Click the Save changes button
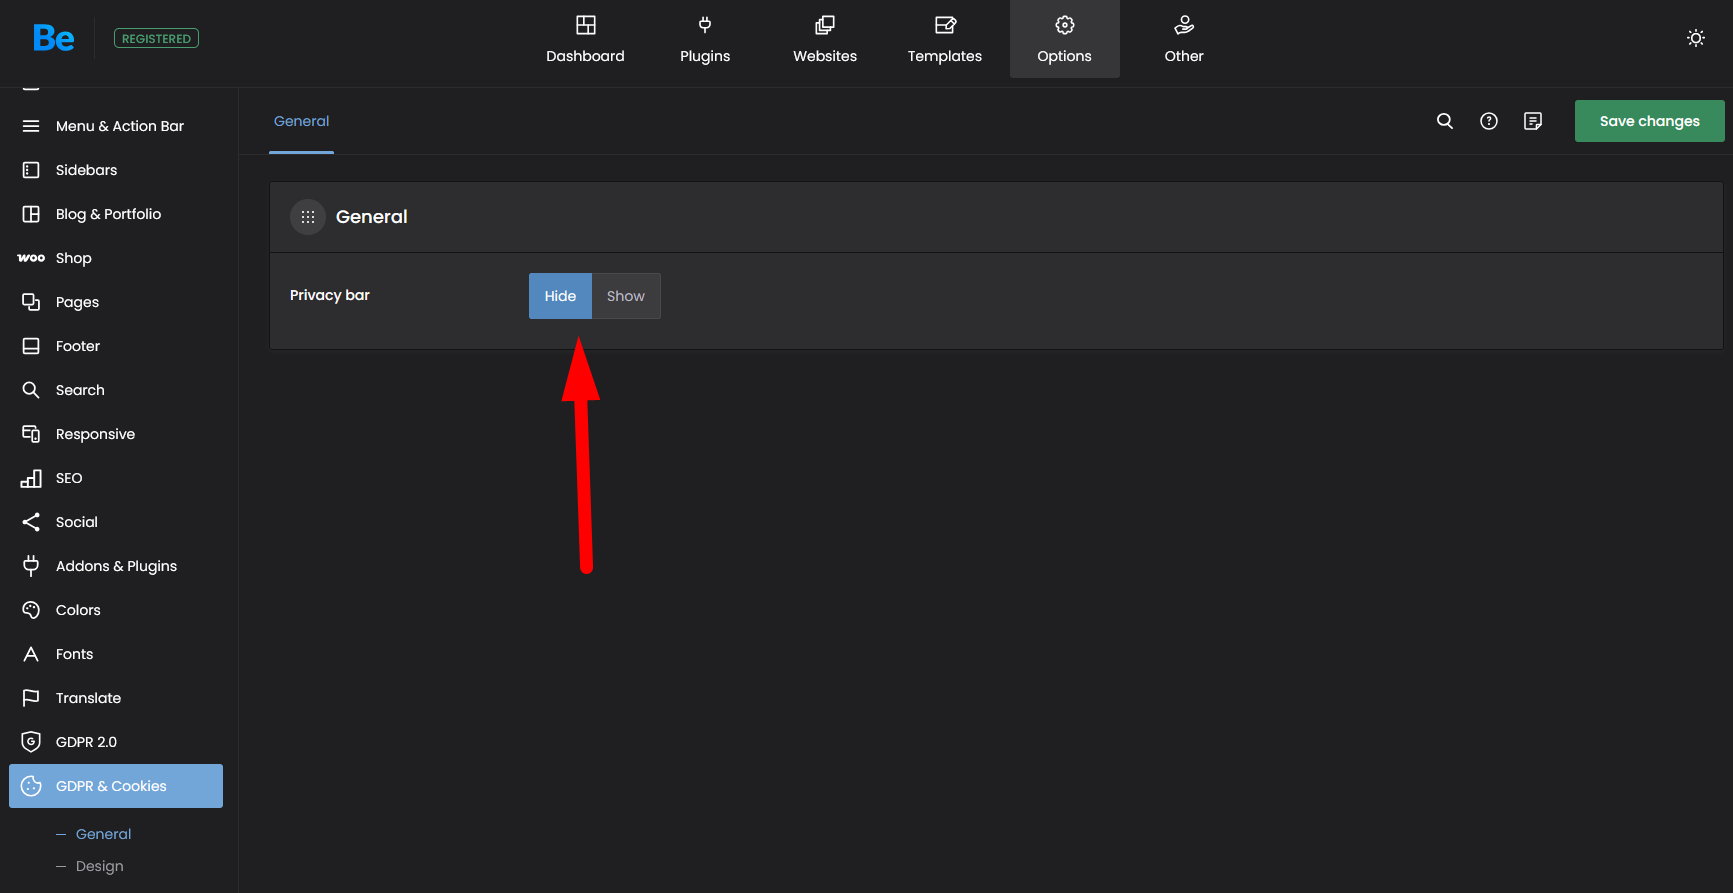Image resolution: width=1733 pixels, height=893 pixels. pyautogui.click(x=1649, y=121)
